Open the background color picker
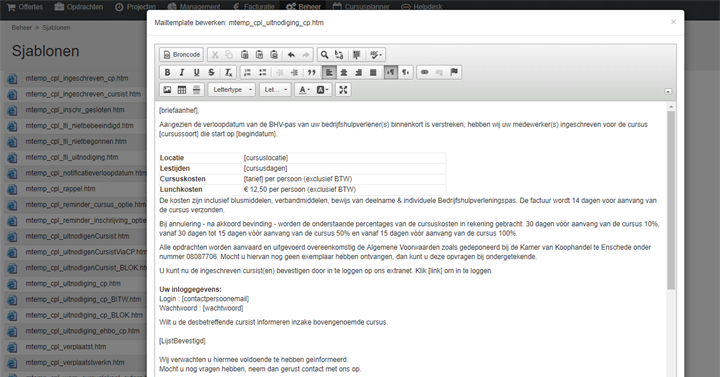 [x=322, y=90]
